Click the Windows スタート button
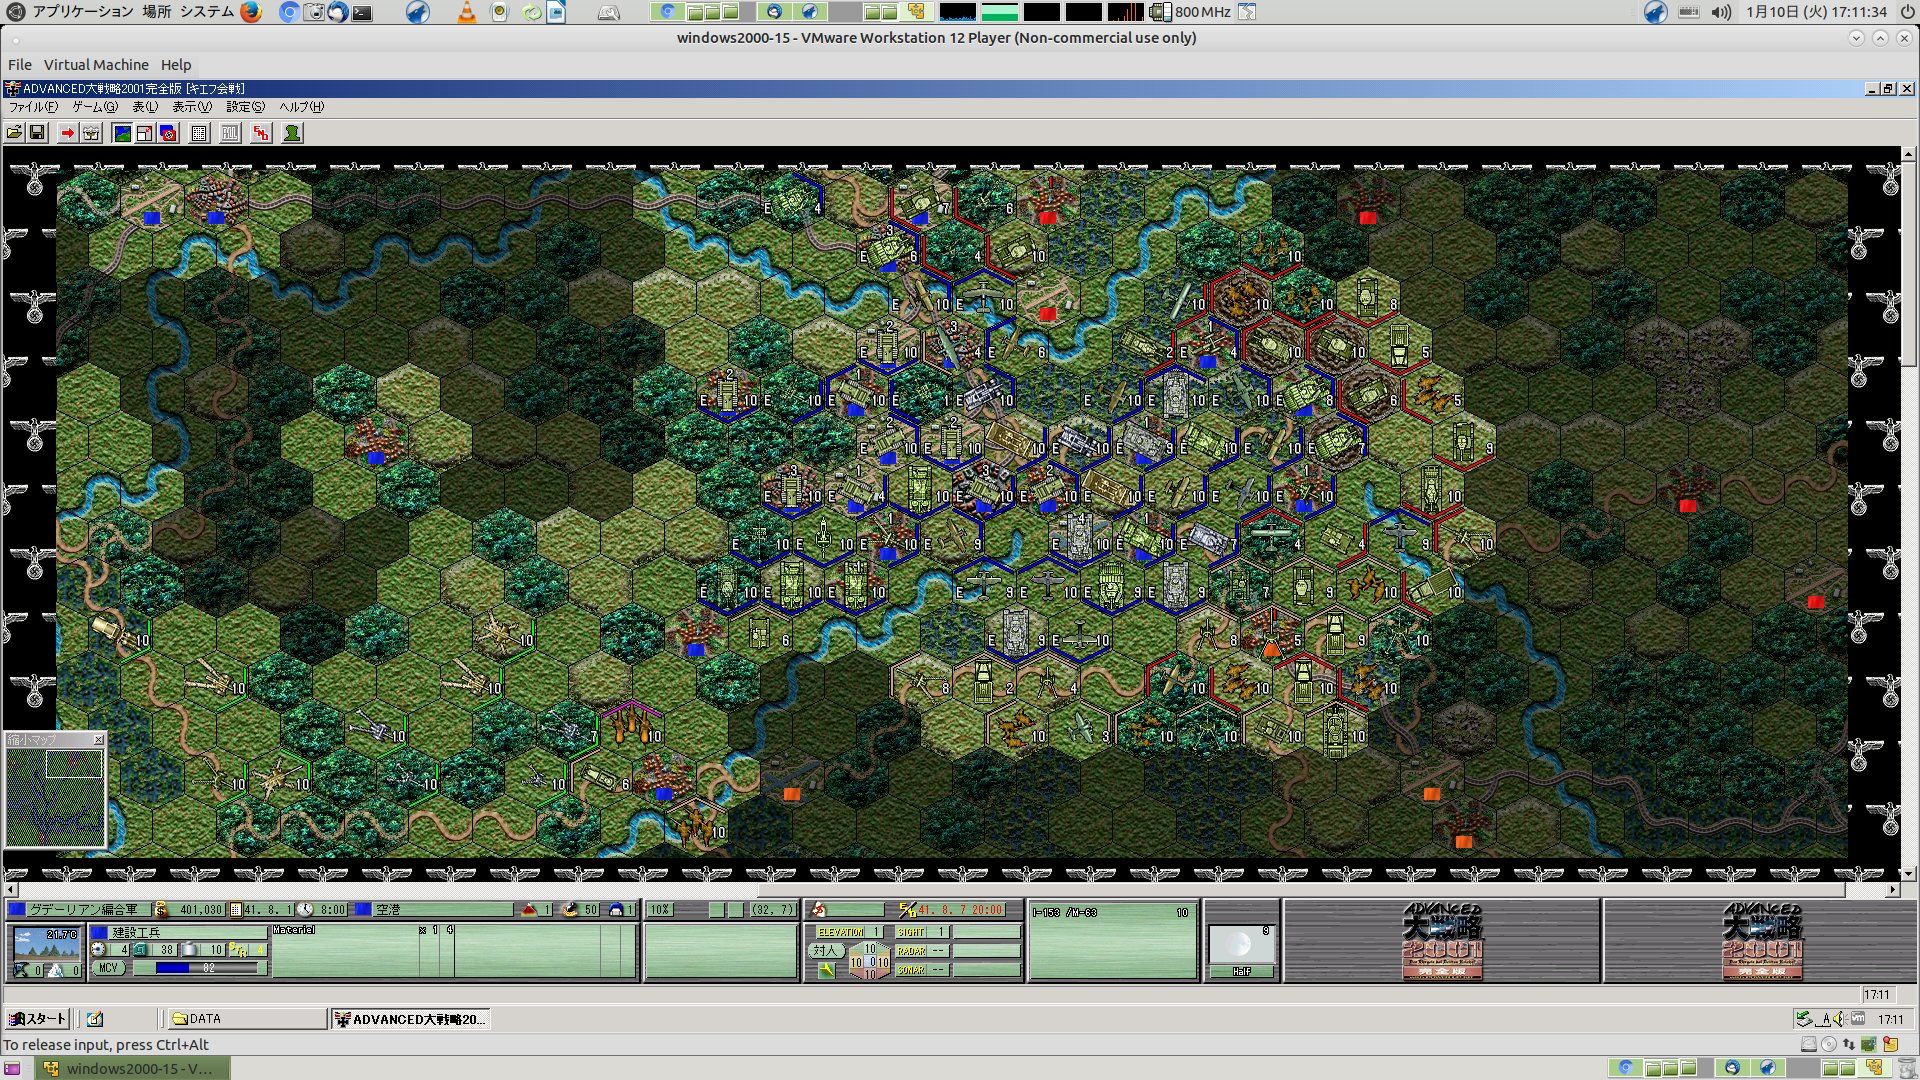Viewport: 1920px width, 1080px height. 37,1019
